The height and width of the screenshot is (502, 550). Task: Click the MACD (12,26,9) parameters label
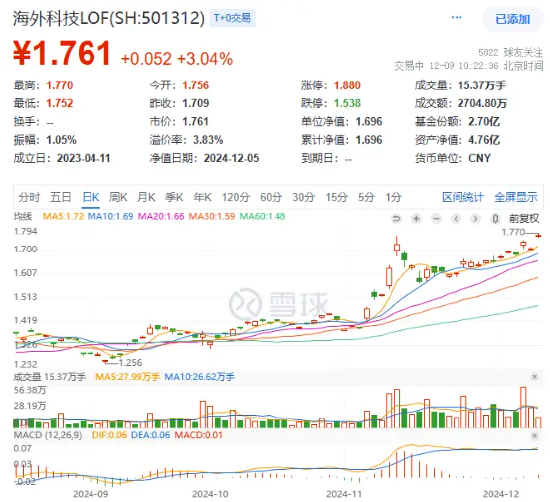[x=48, y=435]
